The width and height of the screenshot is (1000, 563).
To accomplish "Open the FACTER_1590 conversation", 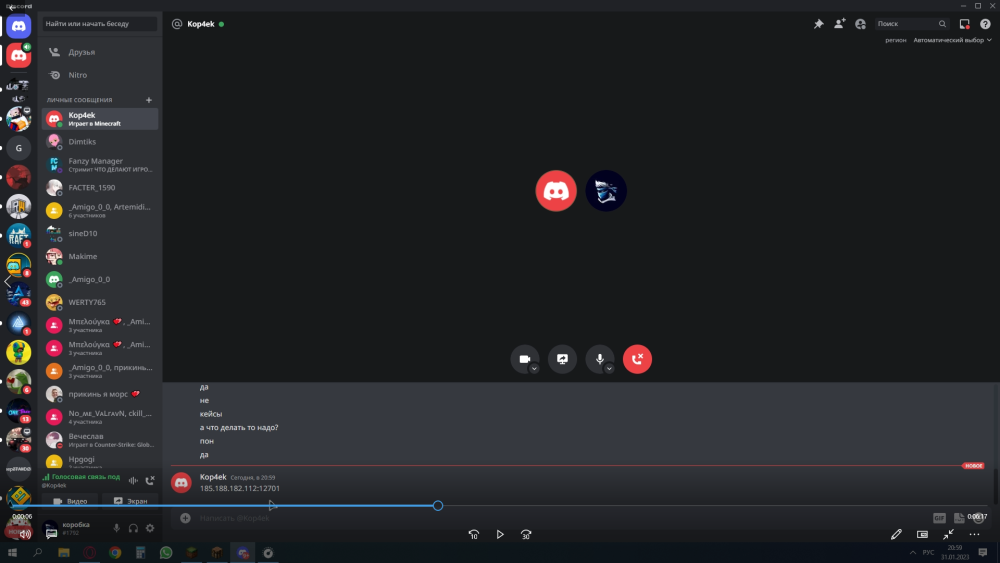I will point(99,187).
